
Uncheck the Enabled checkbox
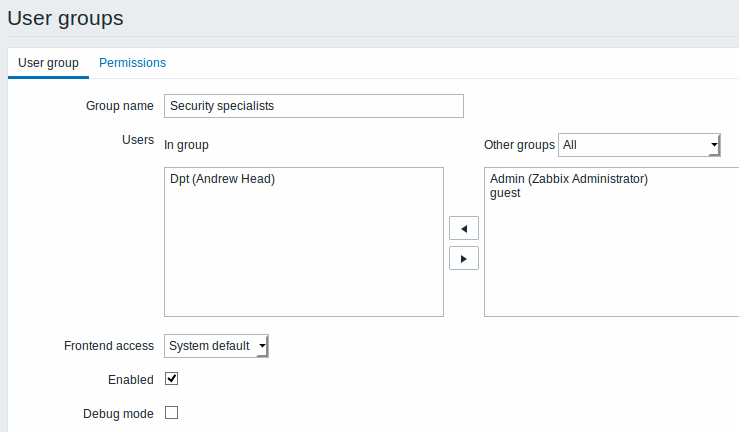point(171,379)
